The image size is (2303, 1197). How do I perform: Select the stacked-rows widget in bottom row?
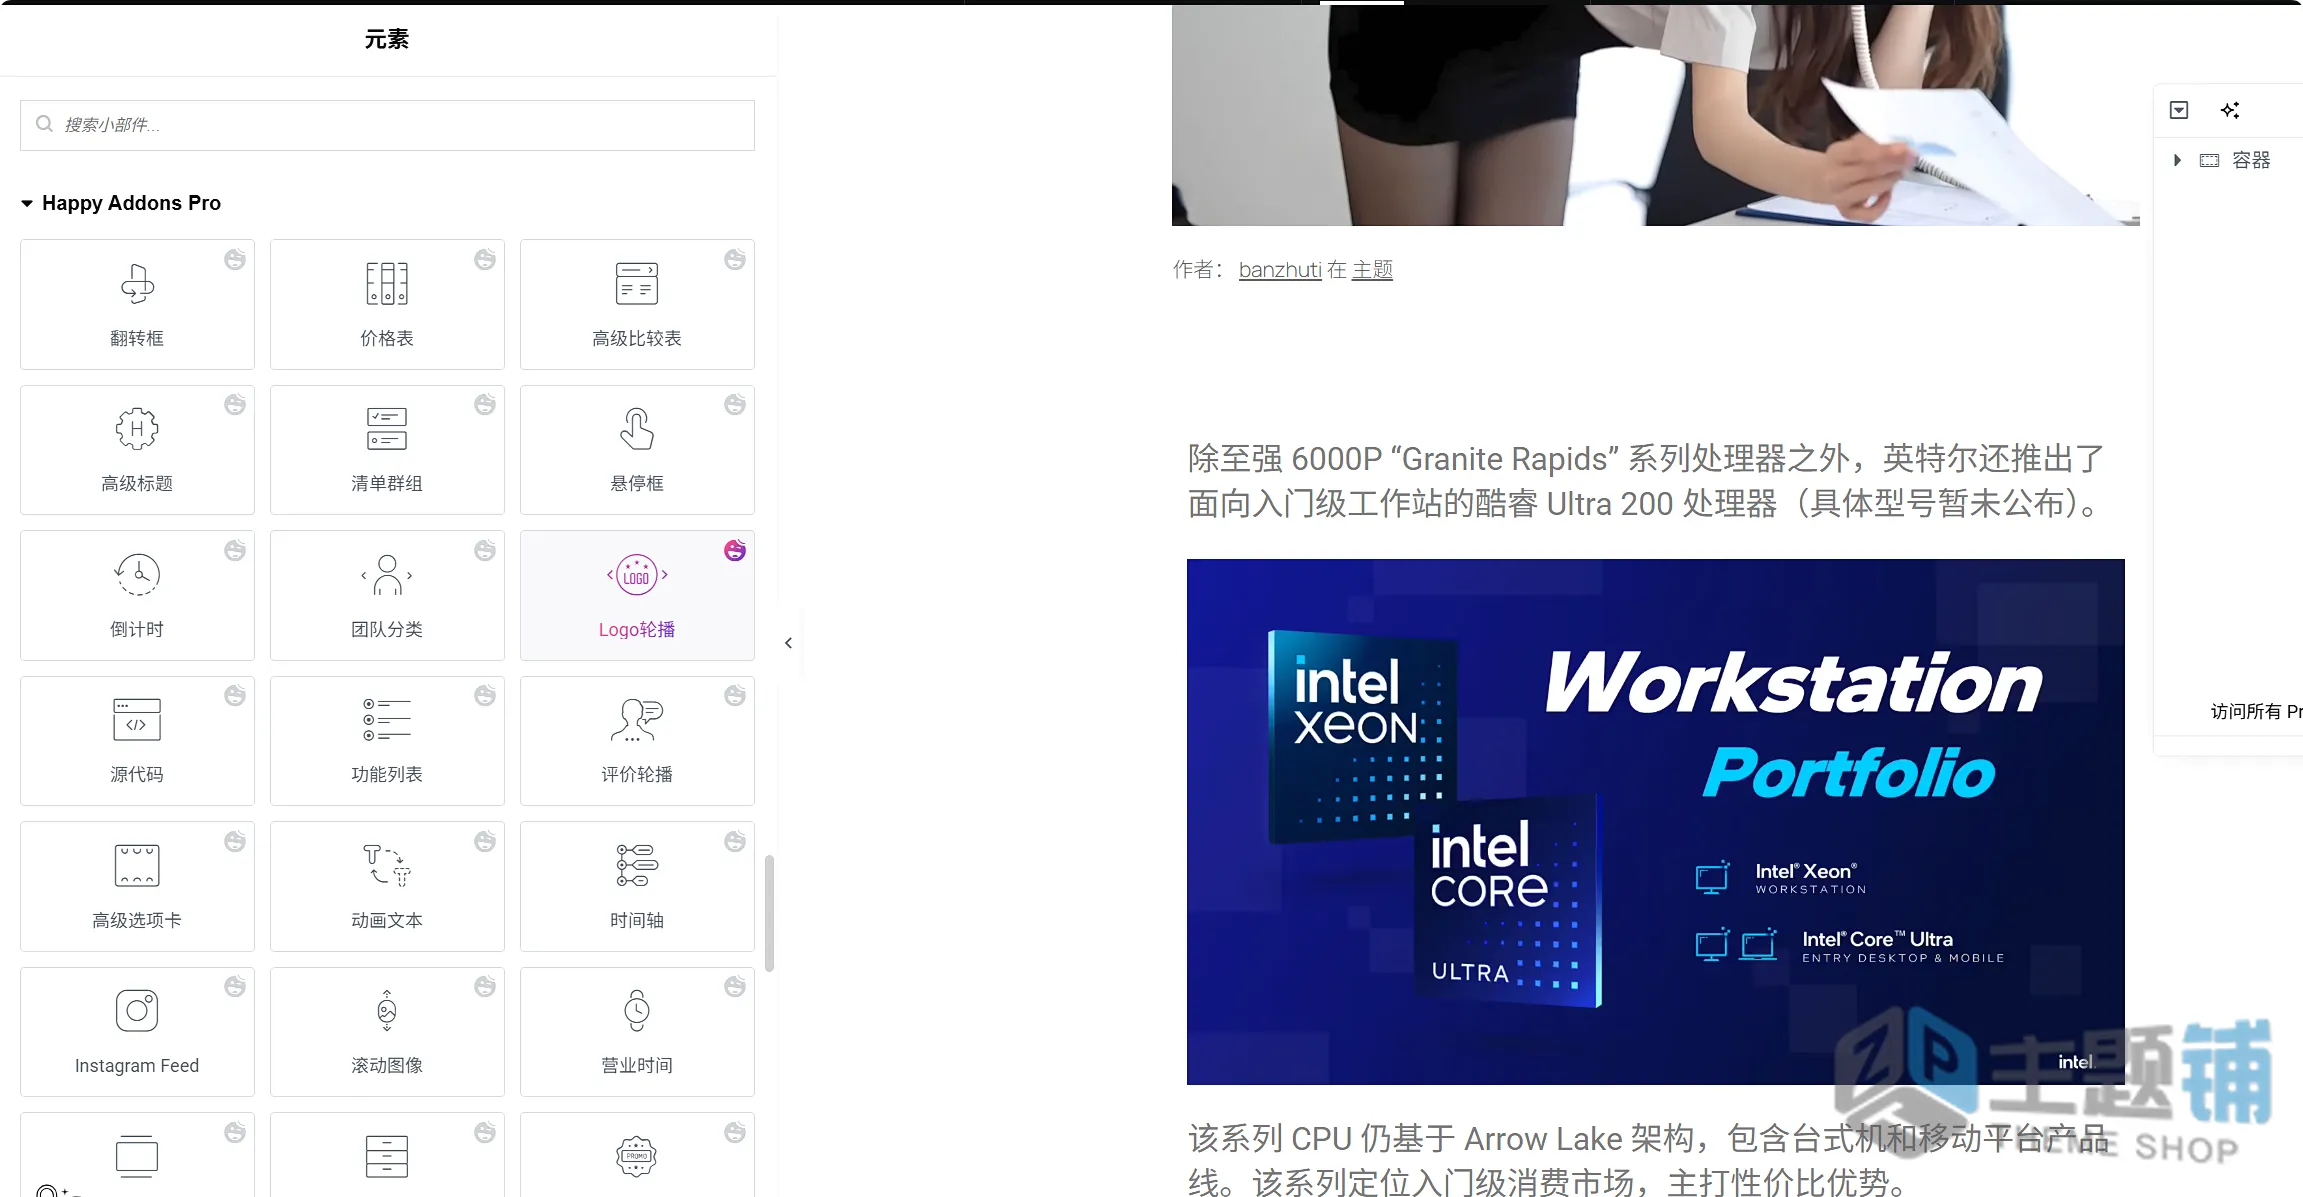coord(387,1155)
